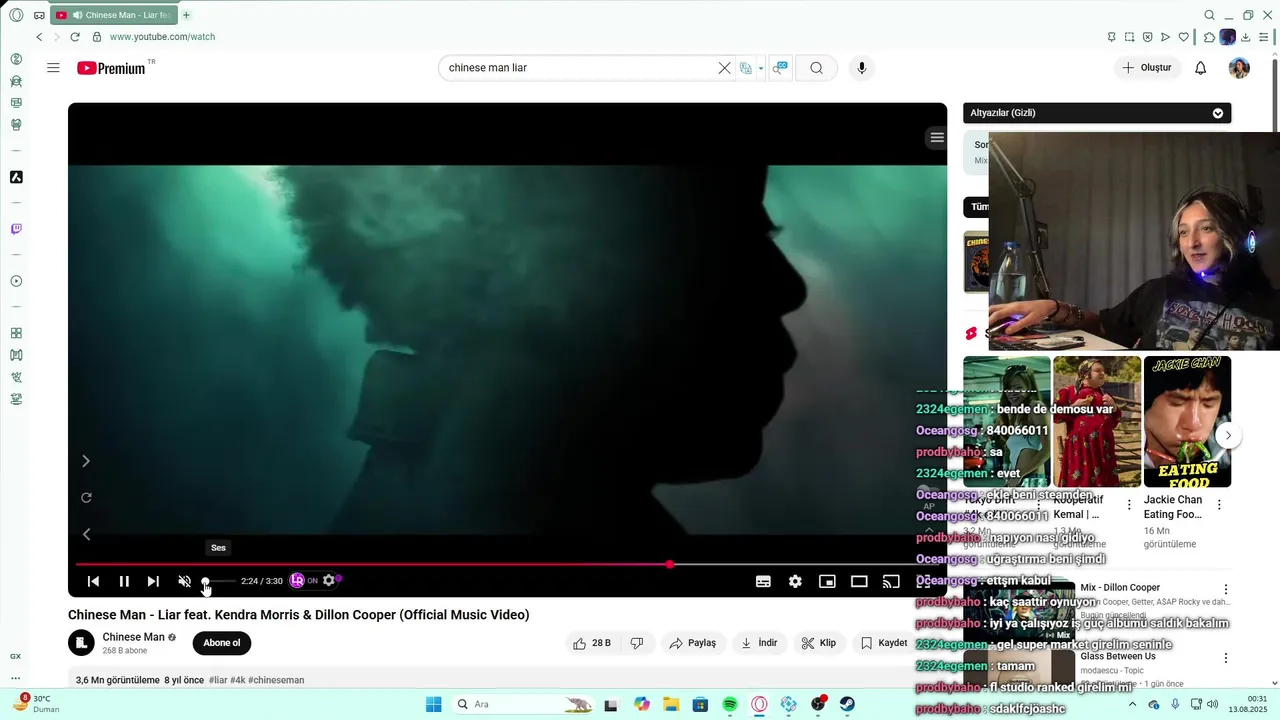Seek on the red video progress bar

pyautogui.click(x=507, y=564)
